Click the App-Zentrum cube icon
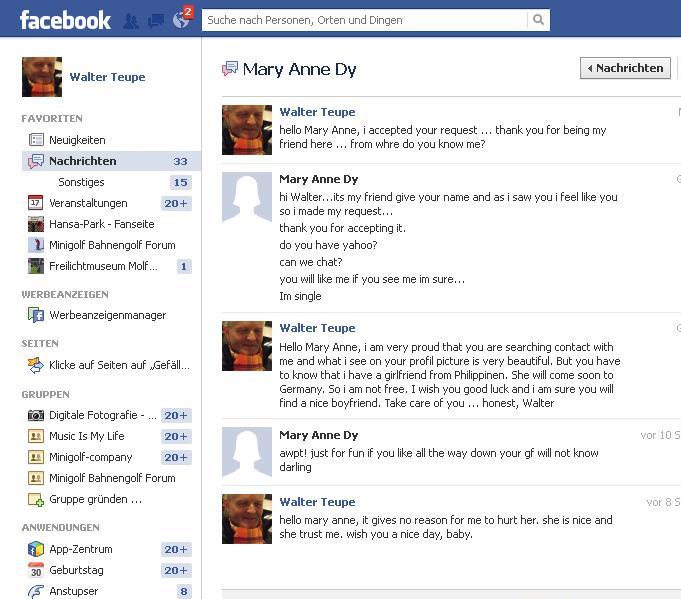Image resolution: width=681 pixels, height=599 pixels. point(36,549)
